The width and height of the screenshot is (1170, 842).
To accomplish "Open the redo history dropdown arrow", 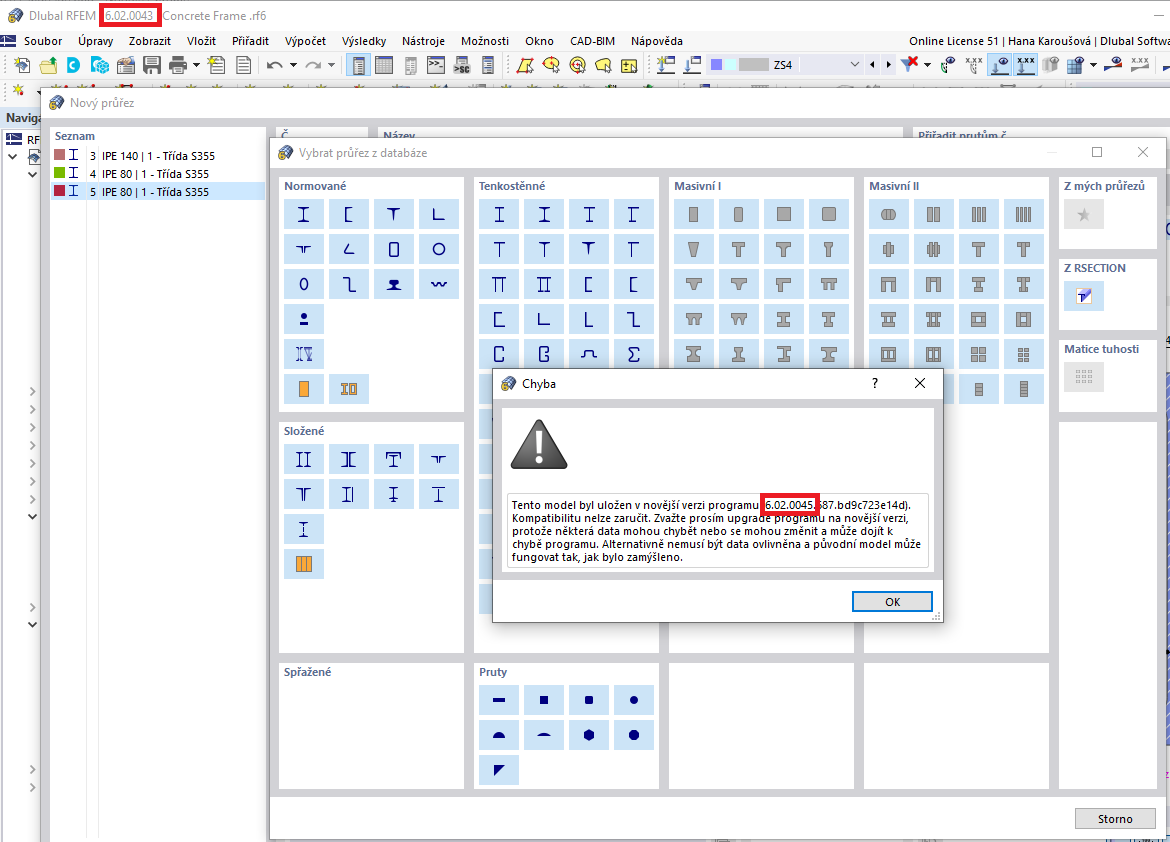I will (x=331, y=65).
